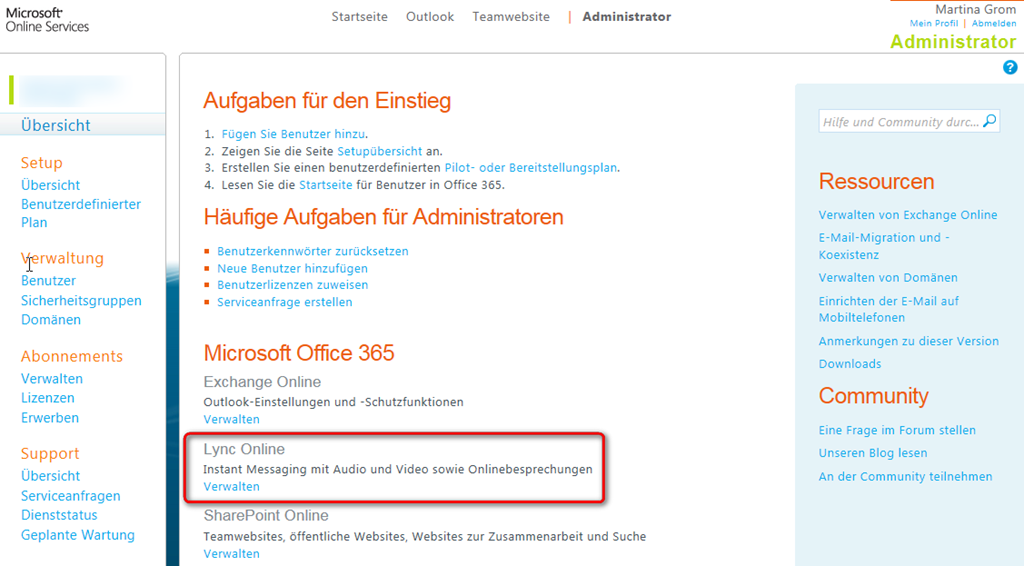Open Sicherheitsgruppen in the left sidebar

point(81,301)
